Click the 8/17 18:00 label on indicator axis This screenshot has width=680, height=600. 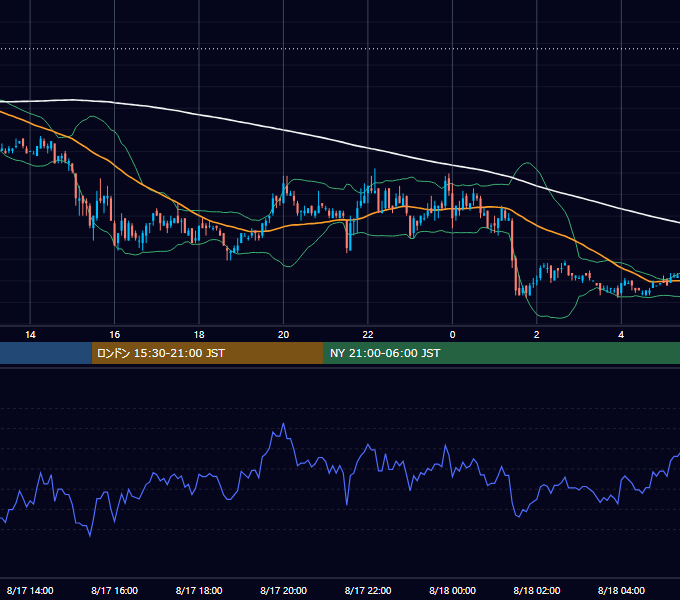coord(199,590)
